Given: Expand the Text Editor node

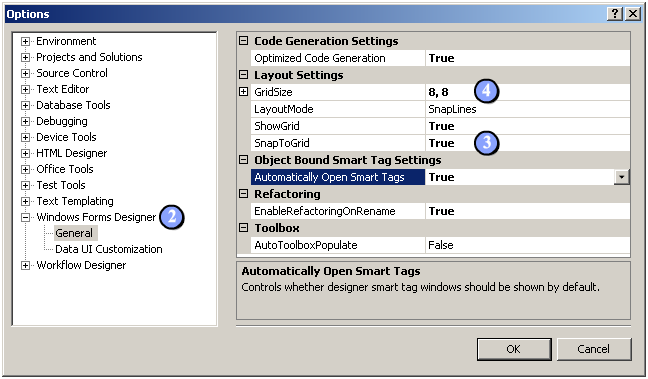Looking at the screenshot, I should point(26,89).
